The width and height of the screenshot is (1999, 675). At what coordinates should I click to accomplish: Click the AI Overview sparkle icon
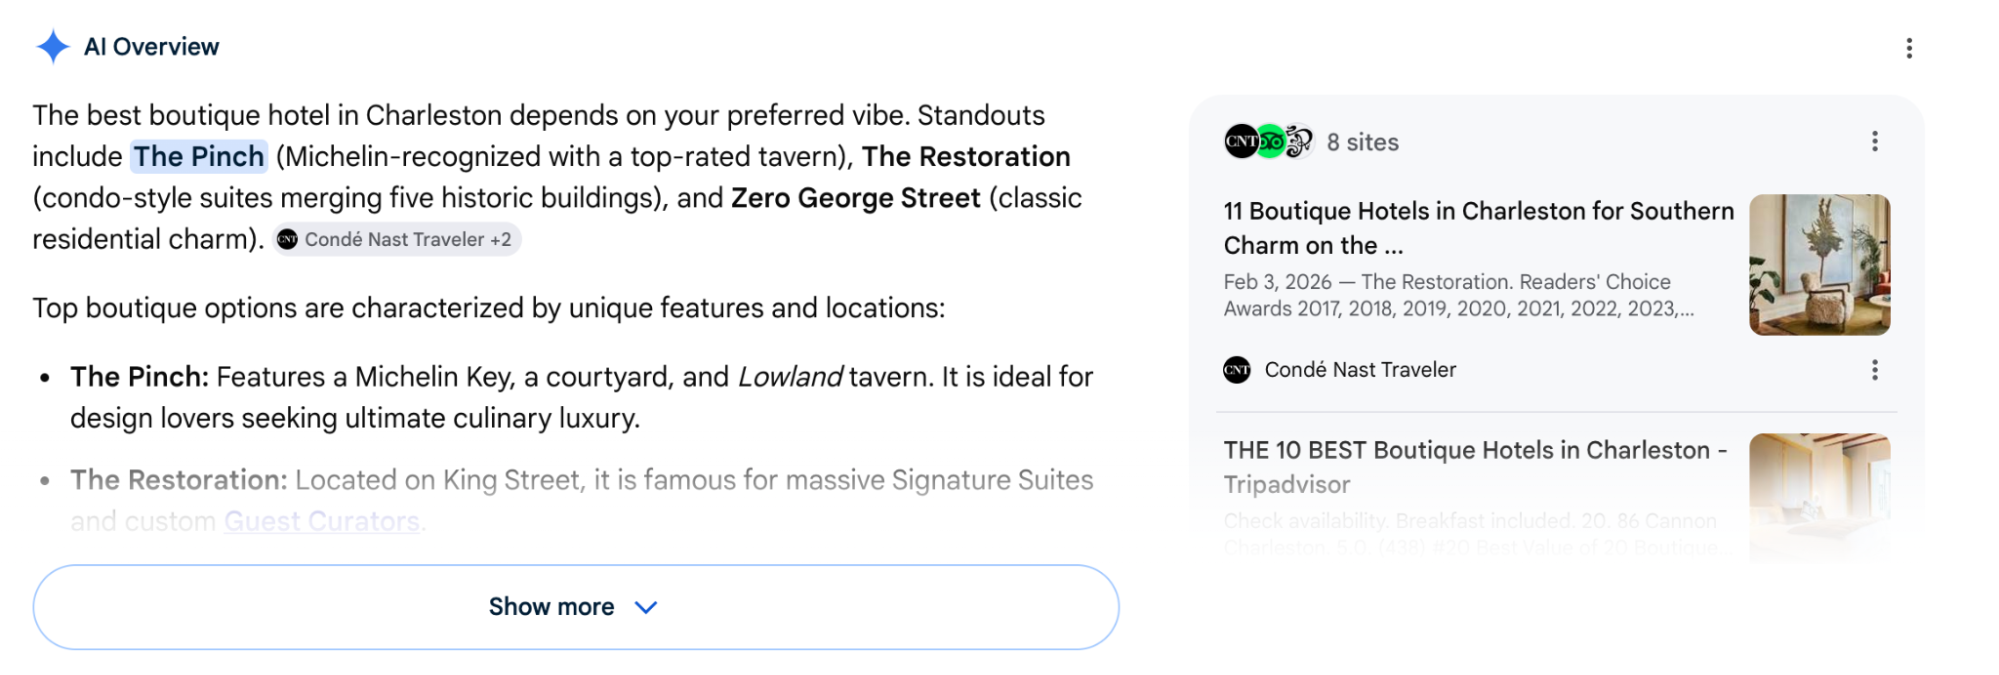tap(52, 46)
